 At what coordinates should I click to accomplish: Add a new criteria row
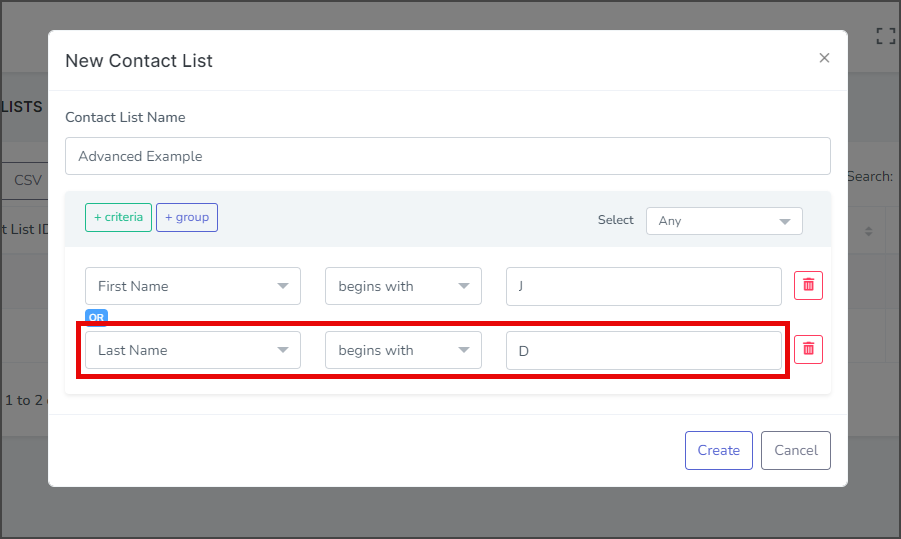[118, 217]
